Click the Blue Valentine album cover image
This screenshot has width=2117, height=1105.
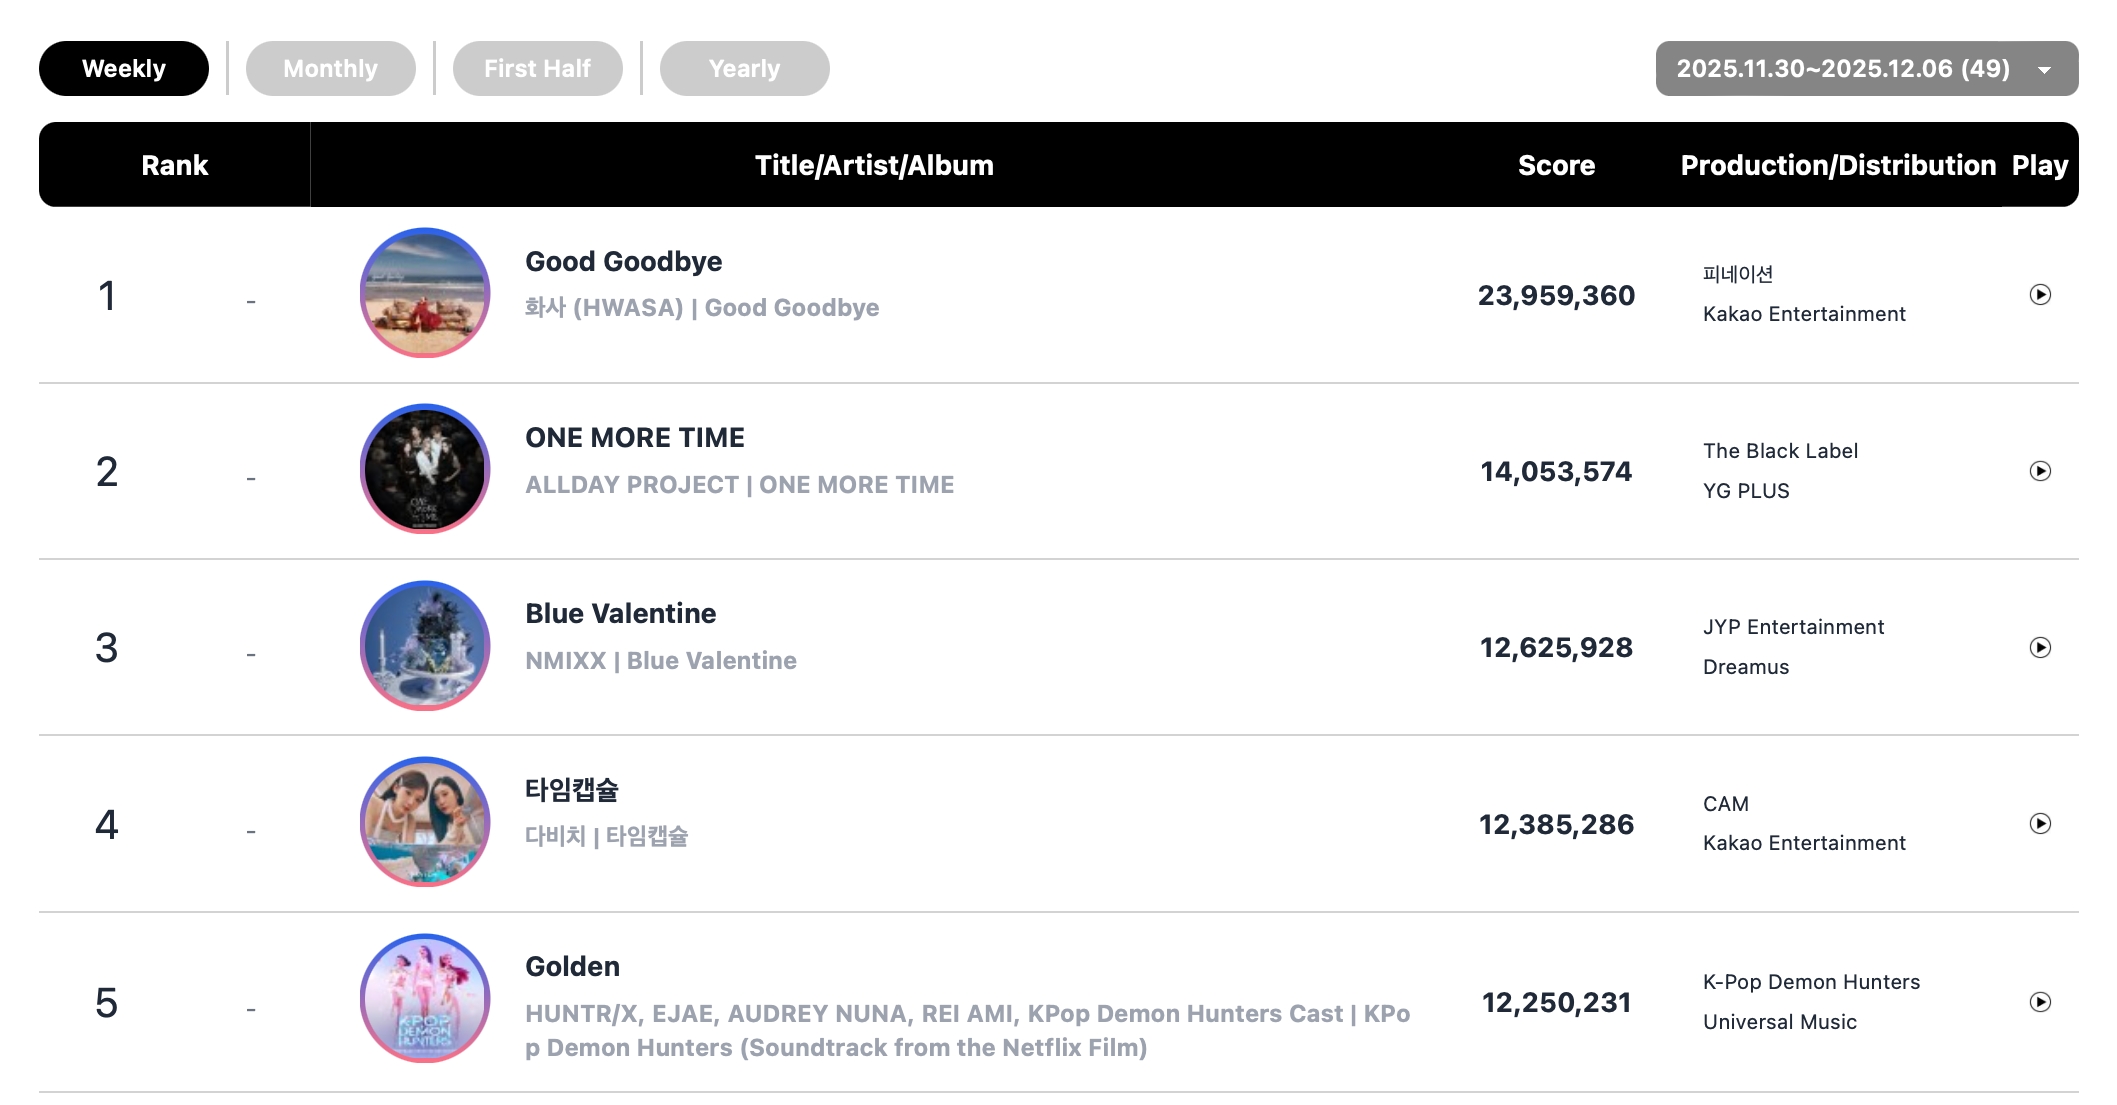coord(425,646)
